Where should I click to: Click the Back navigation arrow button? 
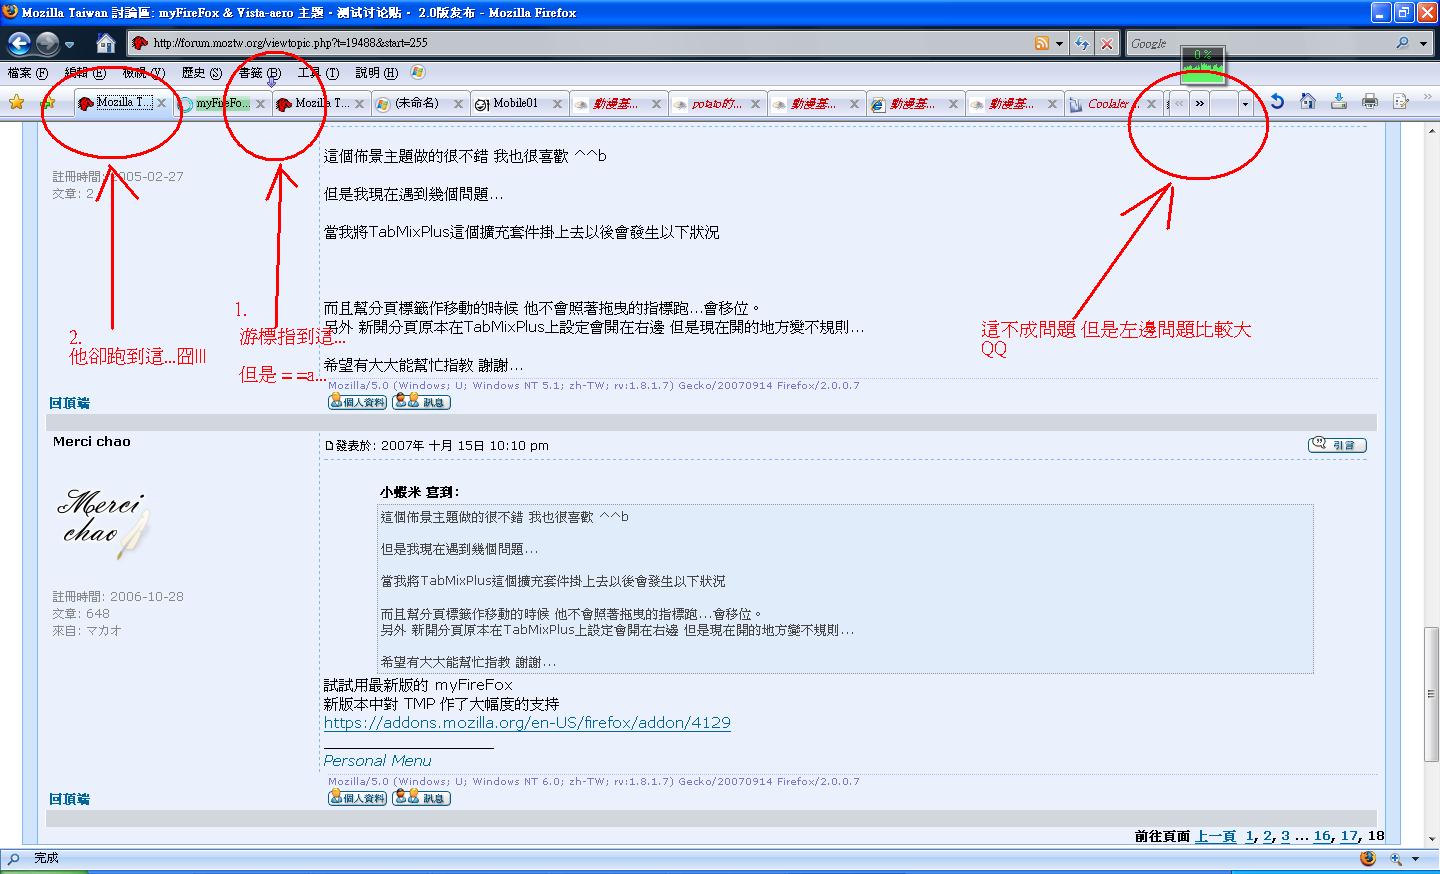pos(20,43)
